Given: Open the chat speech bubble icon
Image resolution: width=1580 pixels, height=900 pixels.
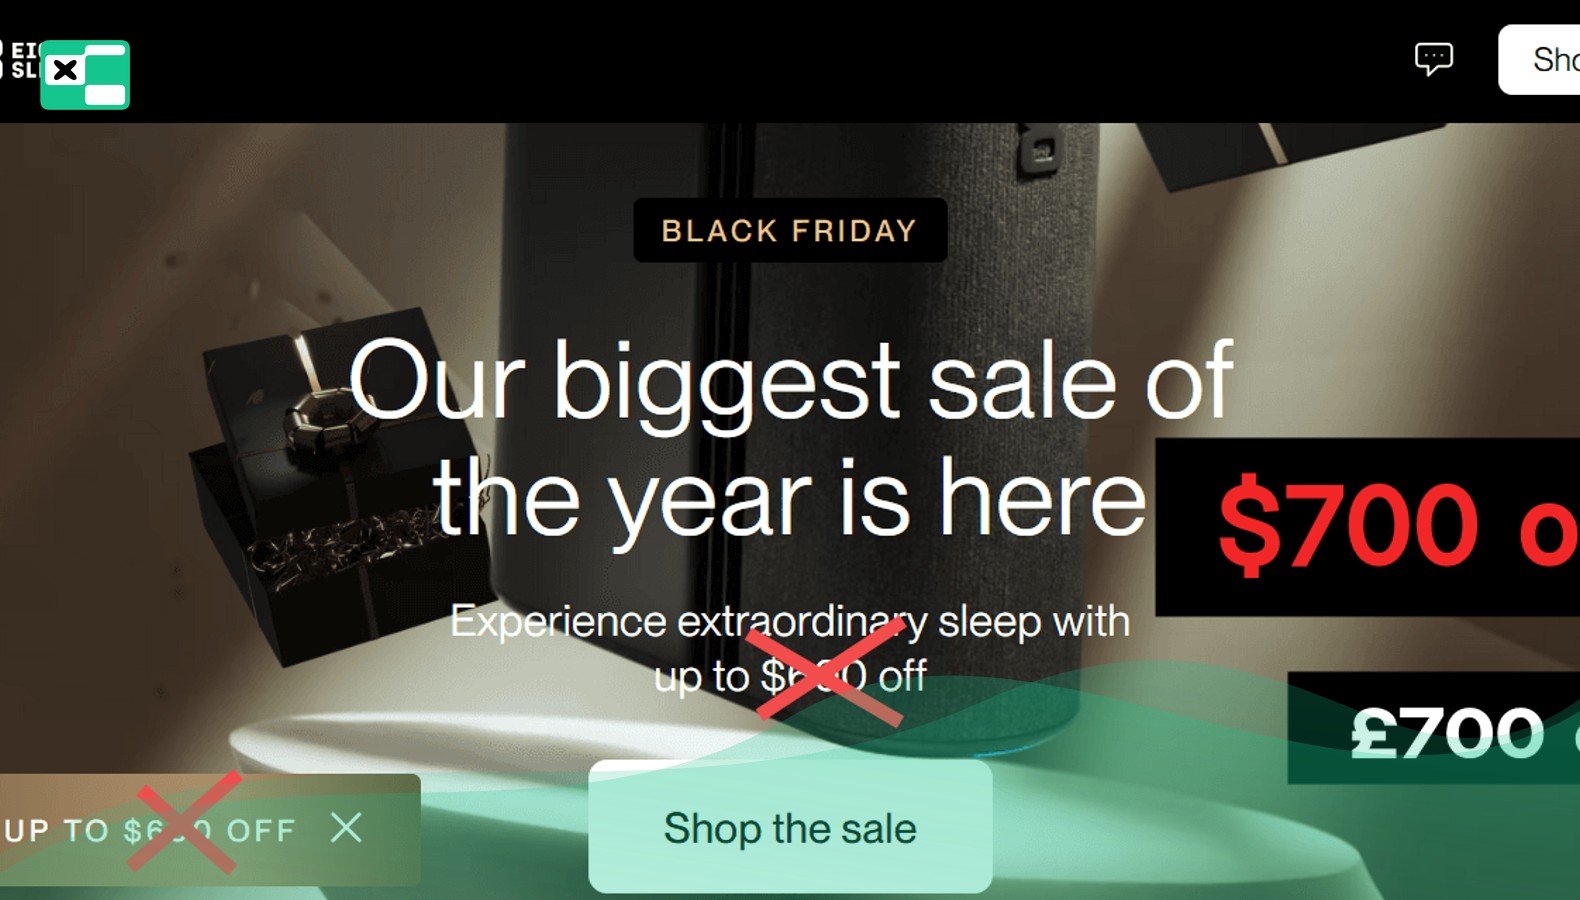Looking at the screenshot, I should (1433, 59).
